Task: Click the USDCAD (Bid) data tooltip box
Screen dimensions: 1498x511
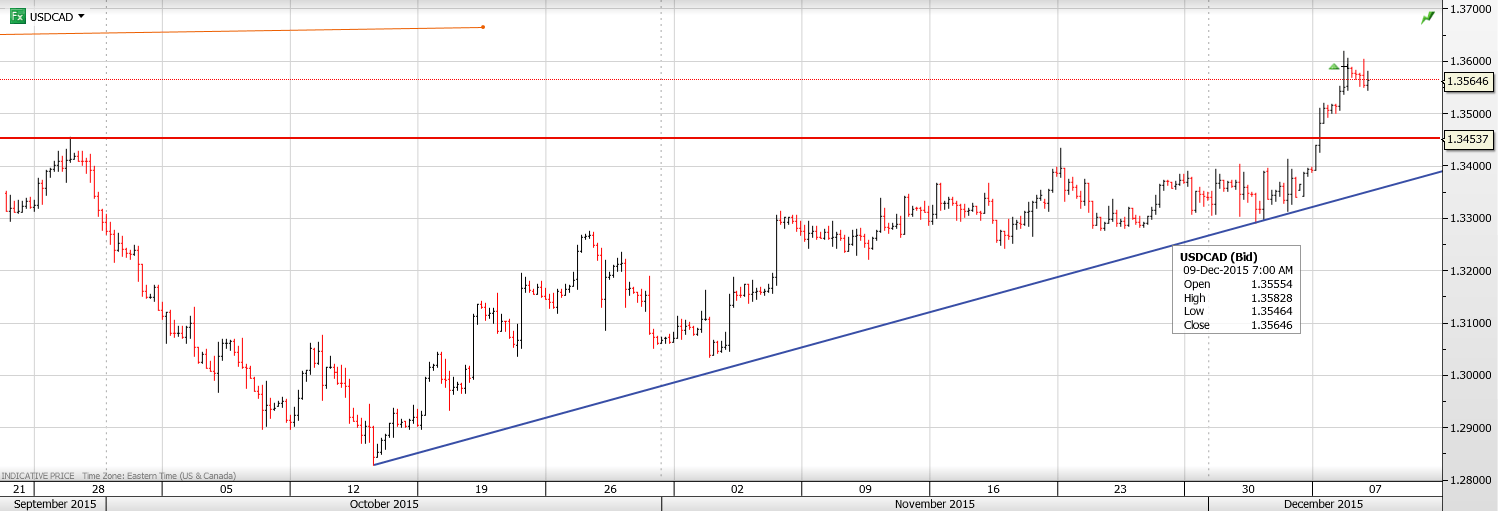Action: [x=1236, y=290]
